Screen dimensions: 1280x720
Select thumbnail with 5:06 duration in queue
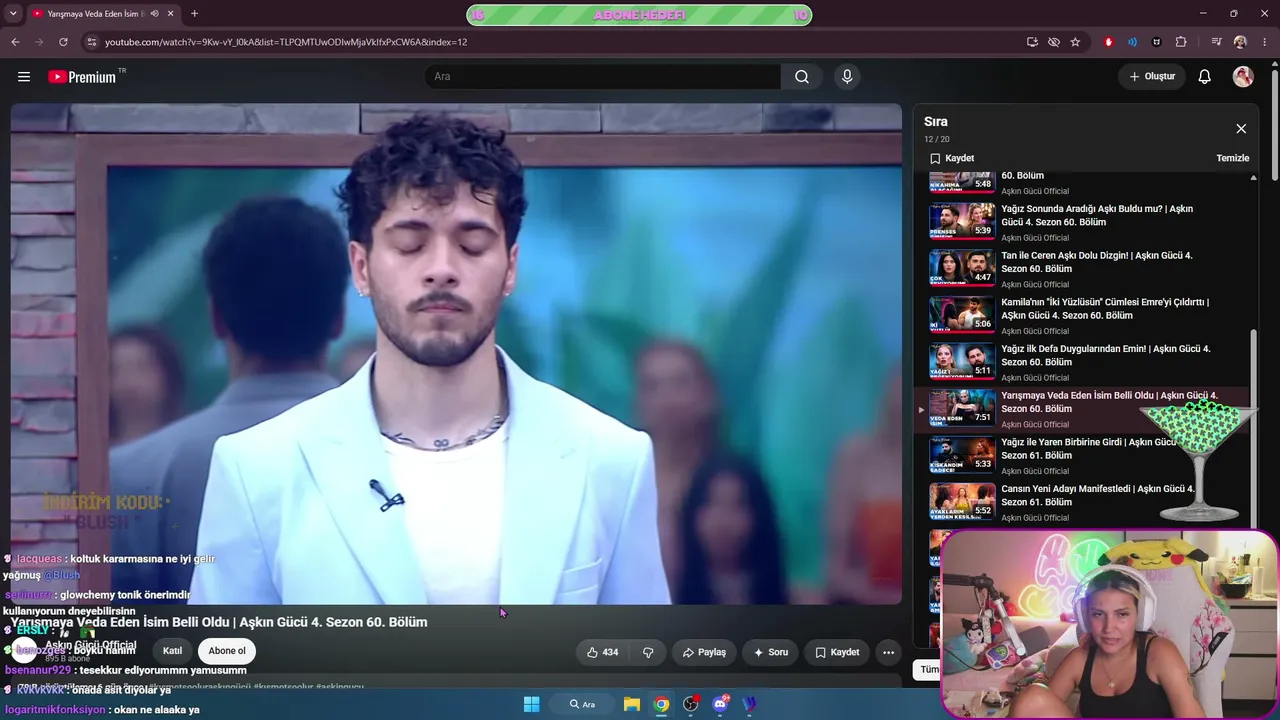coord(962,314)
